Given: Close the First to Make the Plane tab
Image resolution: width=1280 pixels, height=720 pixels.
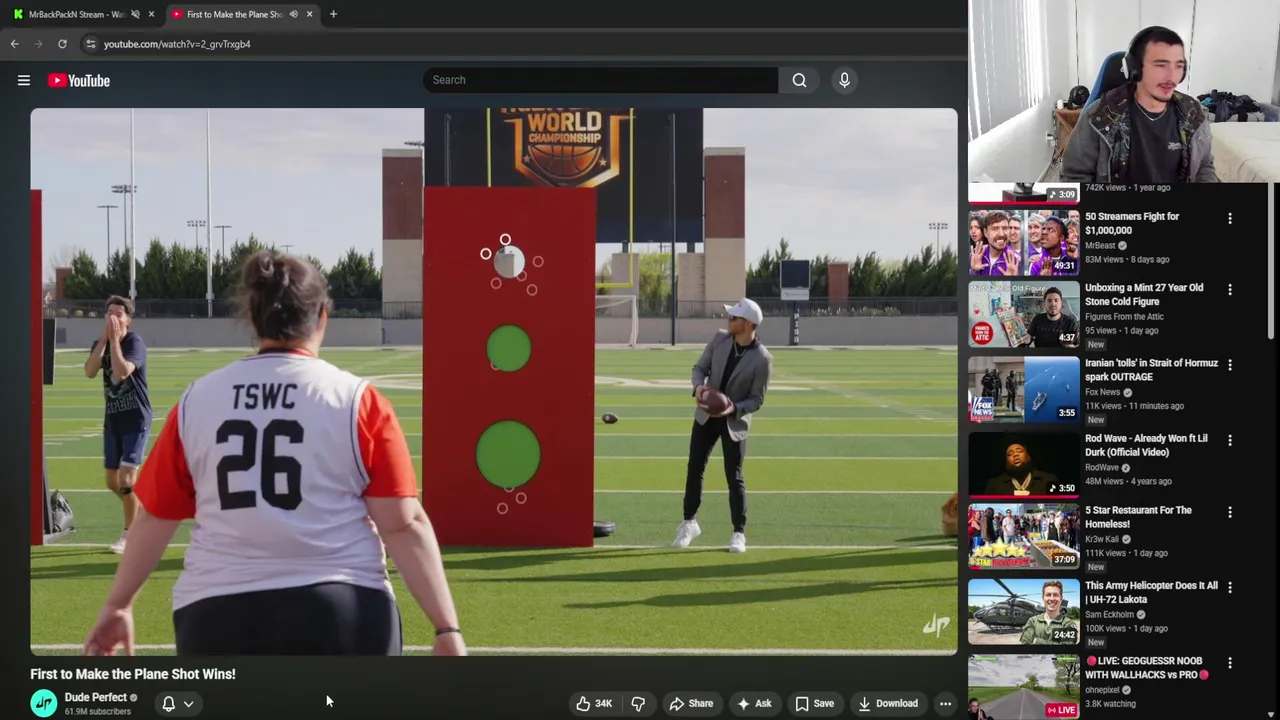Looking at the screenshot, I should (309, 14).
